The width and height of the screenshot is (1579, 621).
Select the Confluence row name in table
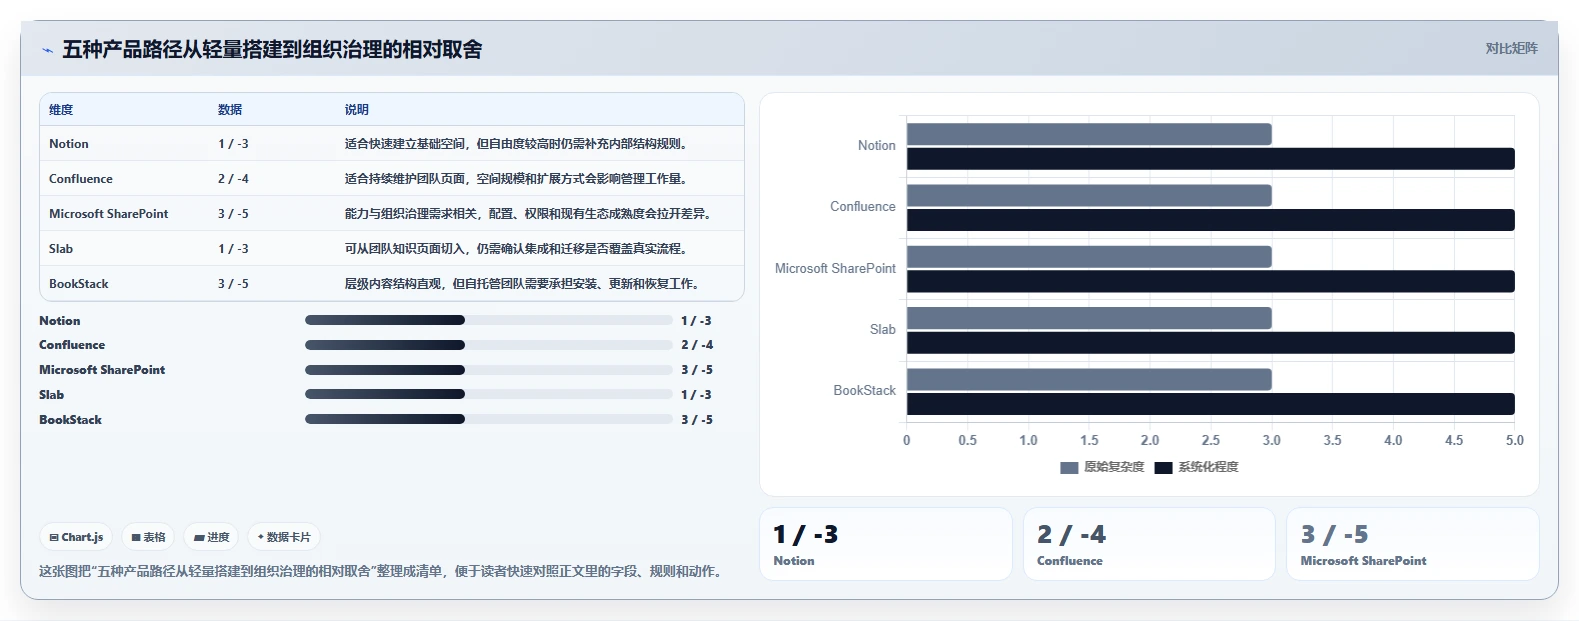pyautogui.click(x=81, y=179)
